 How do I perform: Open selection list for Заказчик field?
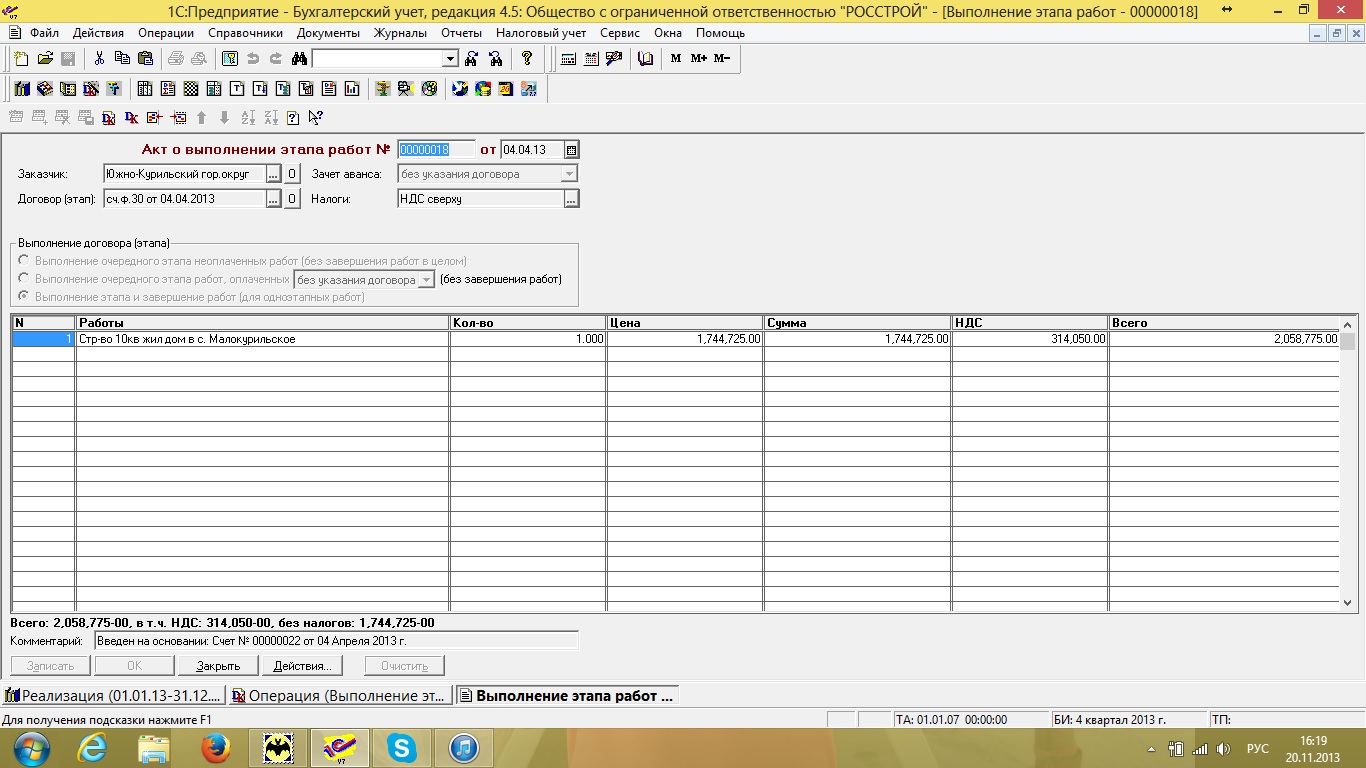(x=273, y=174)
